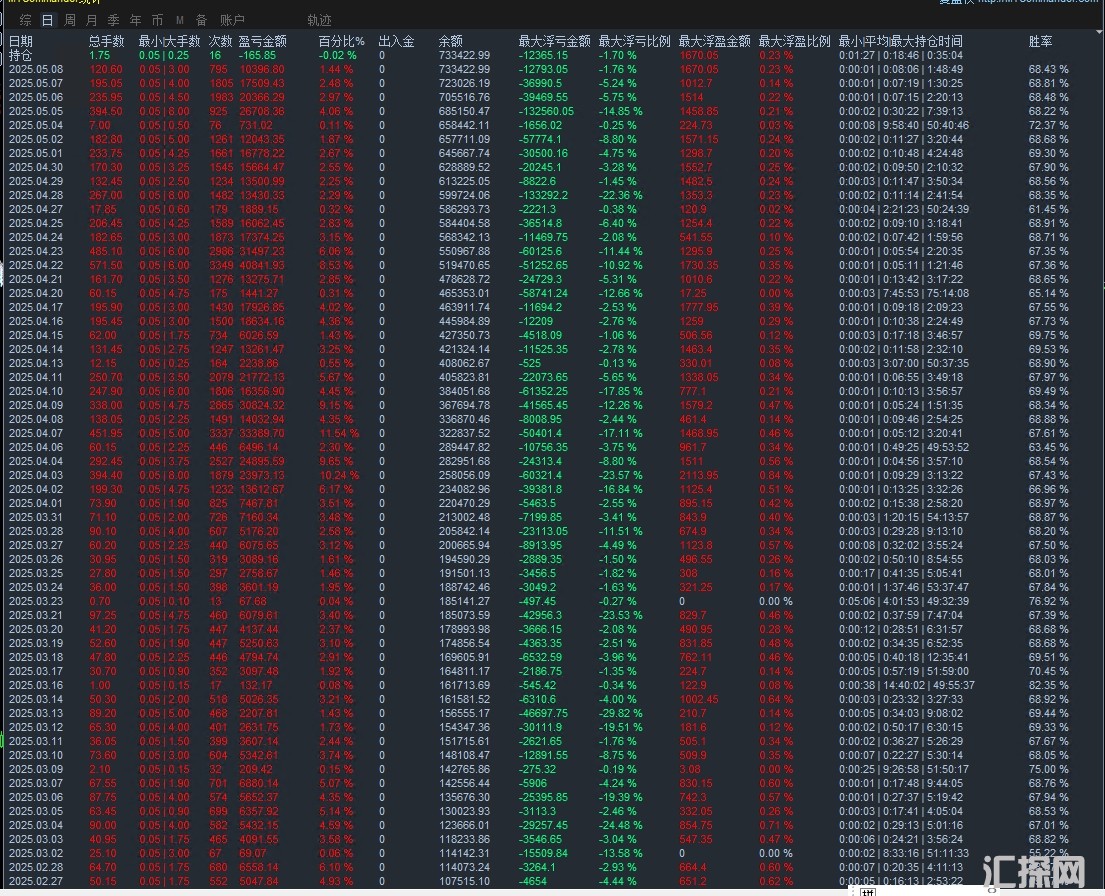1105x896 pixels.
Task: Click the 轨迹 track tab
Action: (319, 20)
